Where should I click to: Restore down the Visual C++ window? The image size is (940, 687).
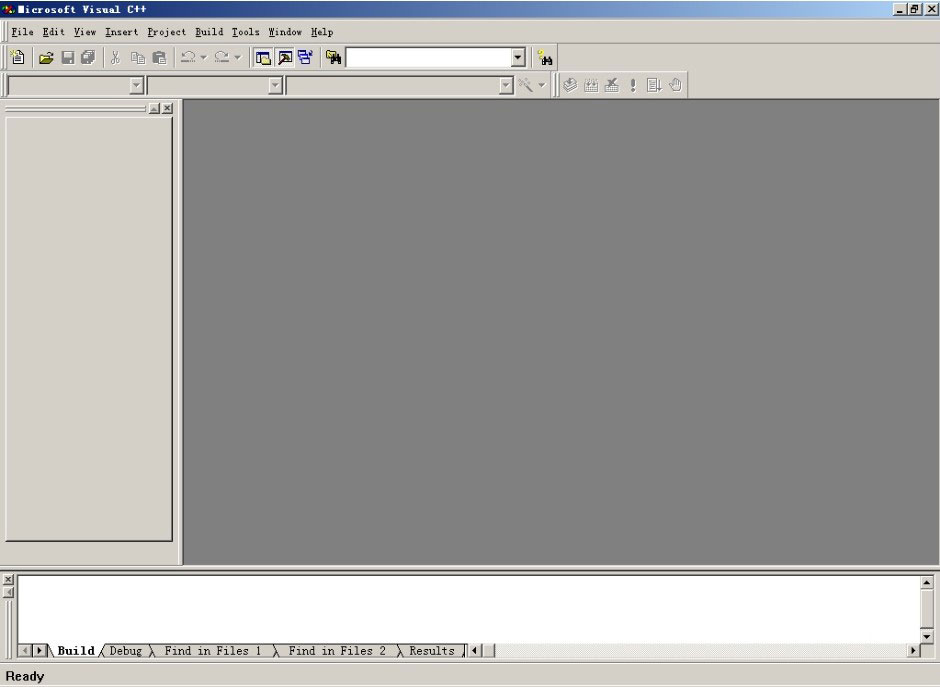point(914,9)
